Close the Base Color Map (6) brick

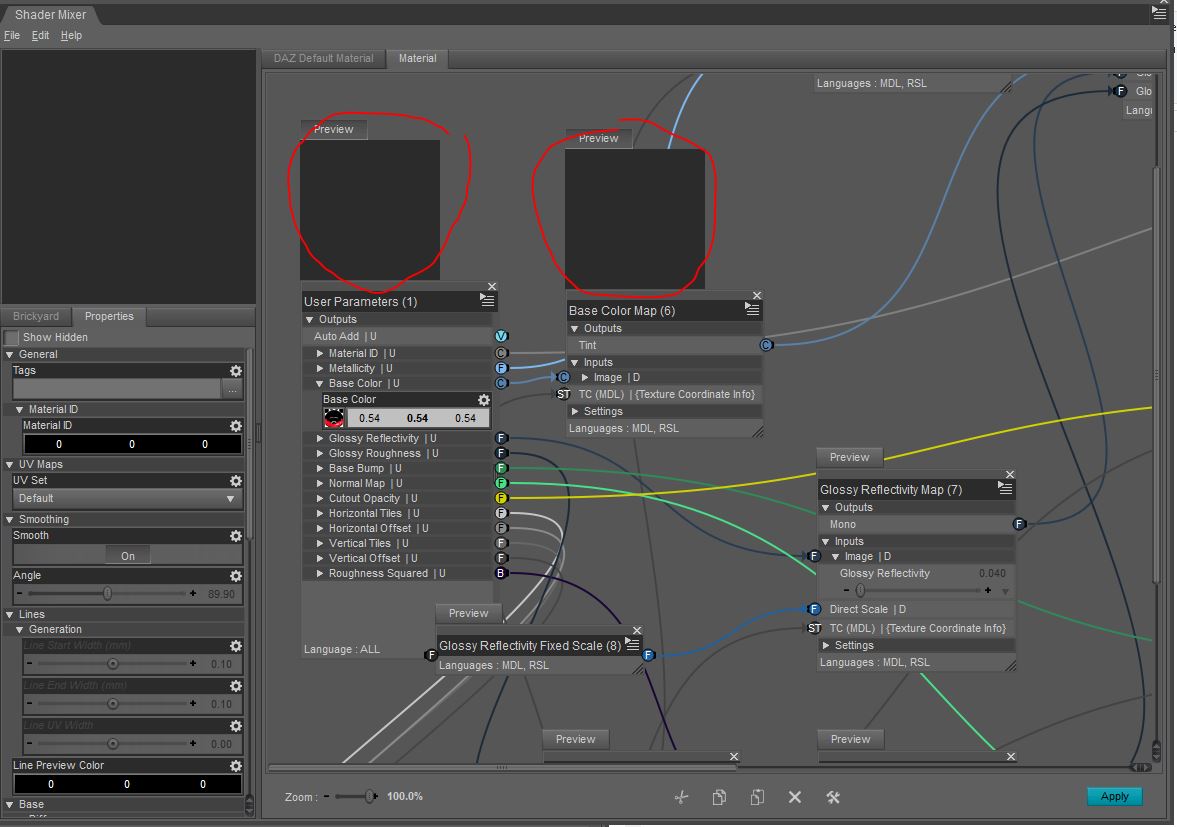[757, 296]
